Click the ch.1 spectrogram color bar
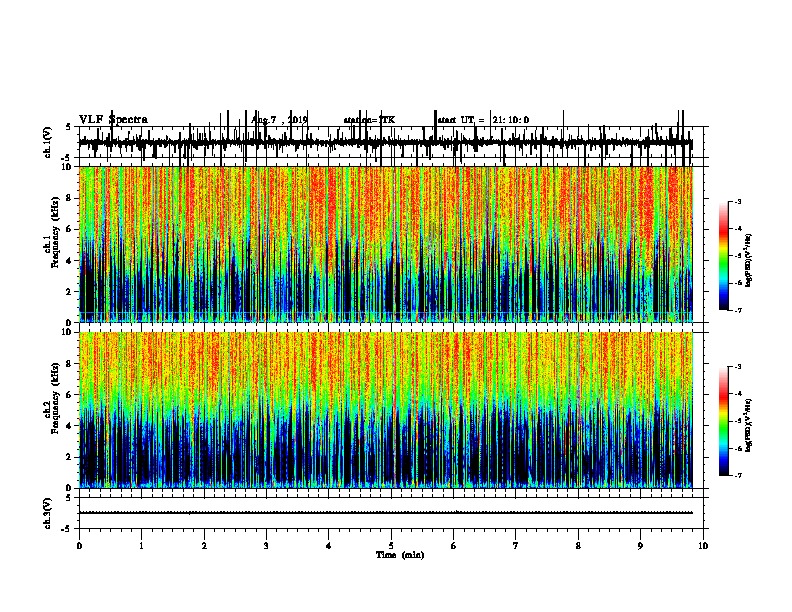 (724, 256)
